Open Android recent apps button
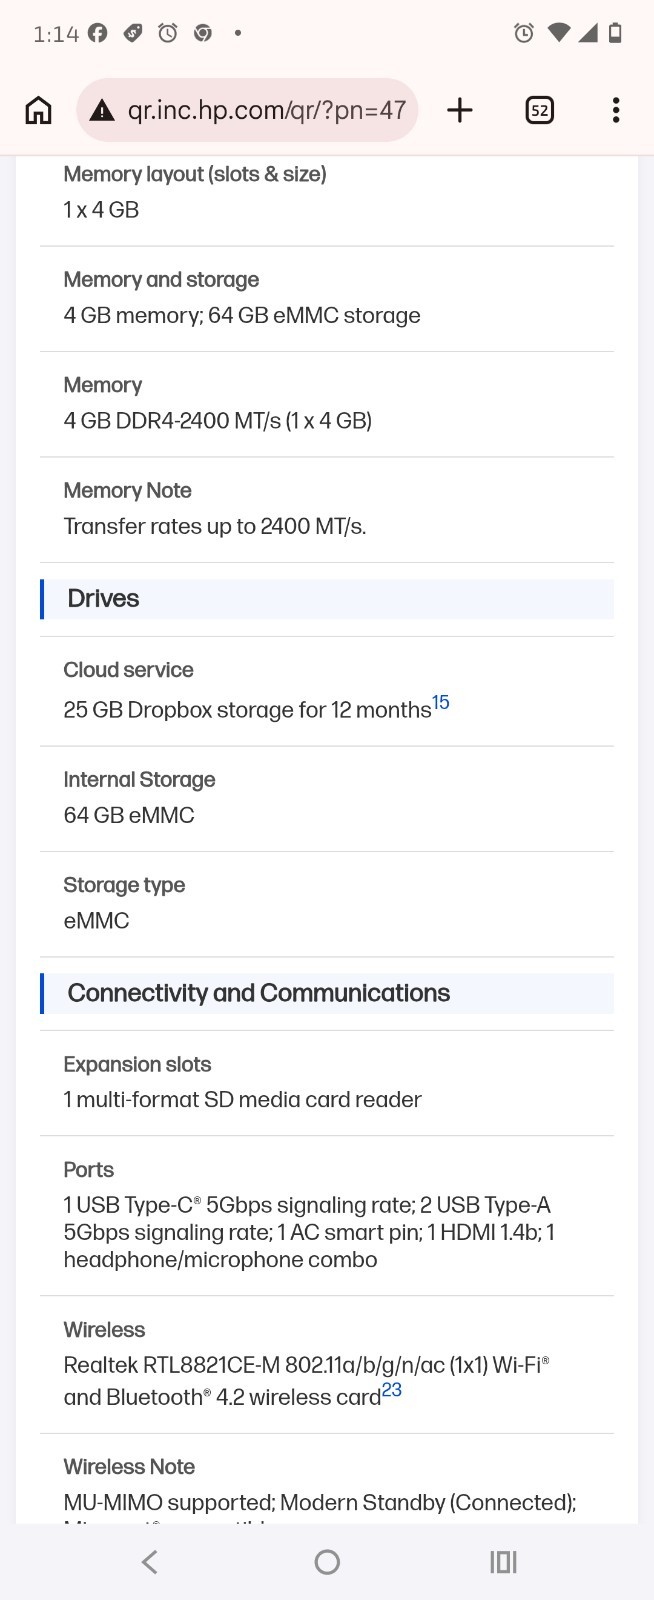The width and height of the screenshot is (654, 1600). 503,1562
